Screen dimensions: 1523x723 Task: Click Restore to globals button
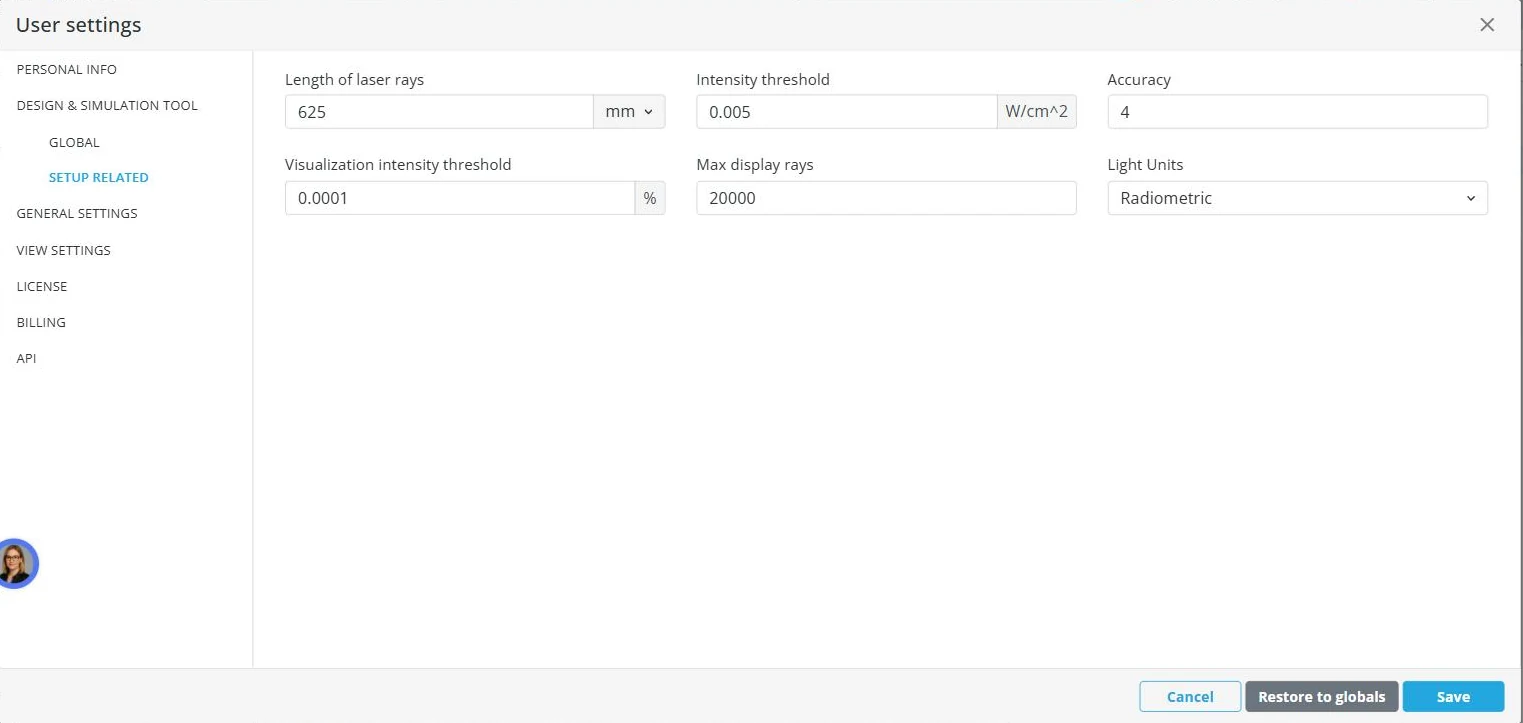(1322, 697)
